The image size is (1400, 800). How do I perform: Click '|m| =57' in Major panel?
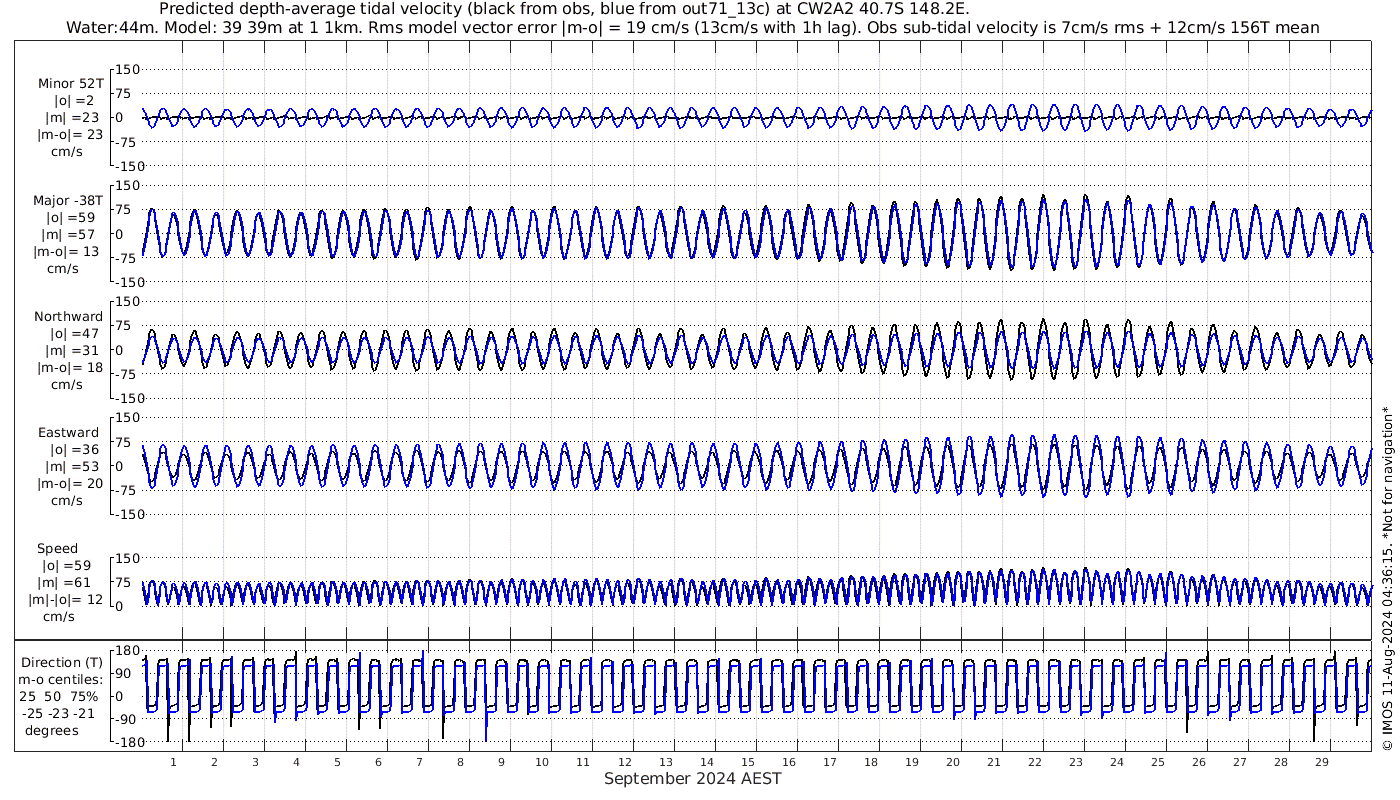tap(67, 234)
